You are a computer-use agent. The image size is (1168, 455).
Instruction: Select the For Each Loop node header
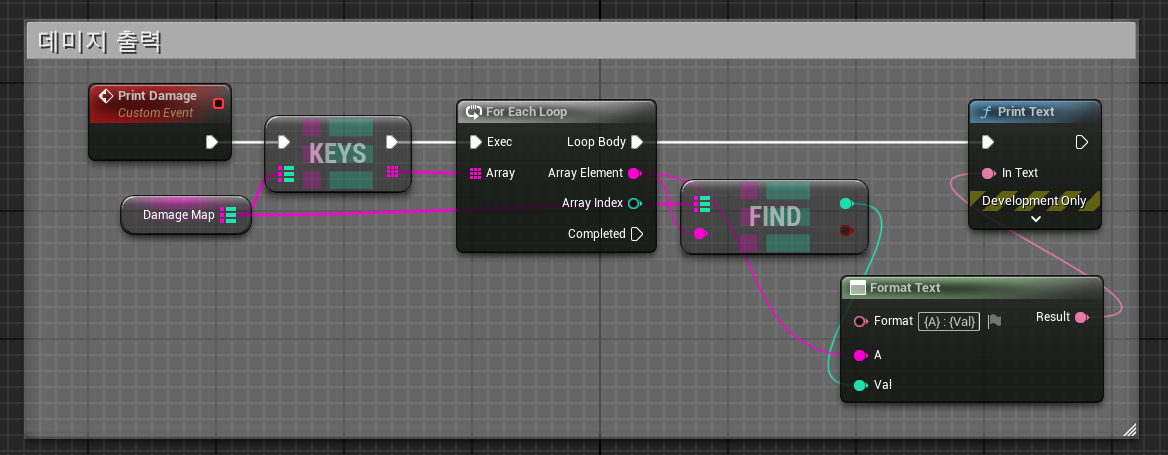tap(556, 112)
